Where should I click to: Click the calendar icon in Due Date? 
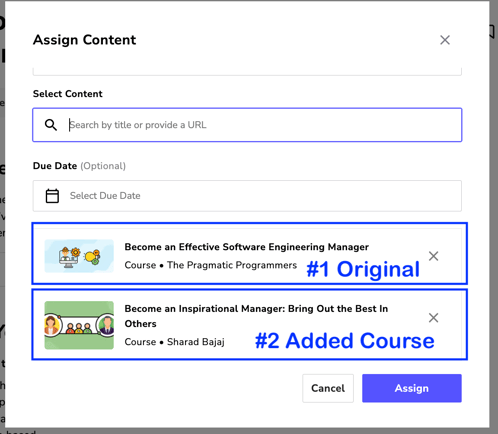click(52, 196)
